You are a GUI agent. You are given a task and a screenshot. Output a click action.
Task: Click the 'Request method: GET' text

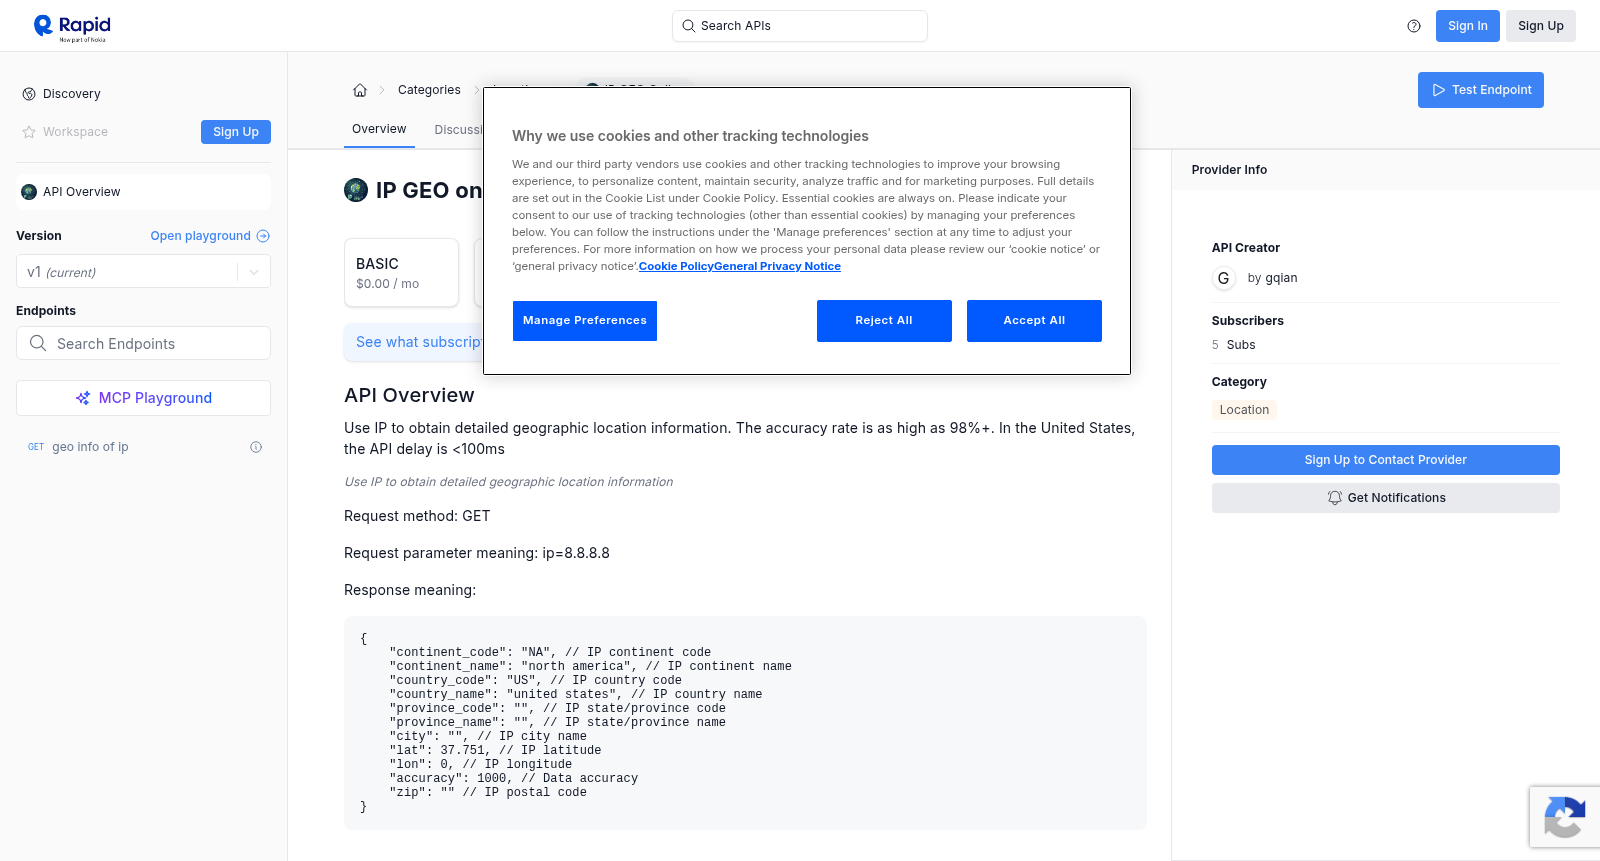pos(417,516)
